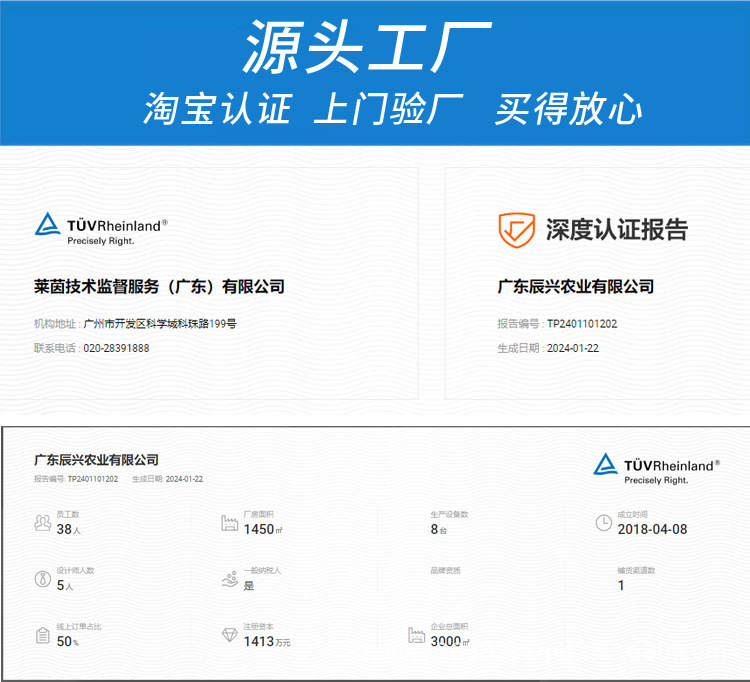Click the 源头工厂 banner headline
The height and width of the screenshot is (682, 750).
pos(367,46)
